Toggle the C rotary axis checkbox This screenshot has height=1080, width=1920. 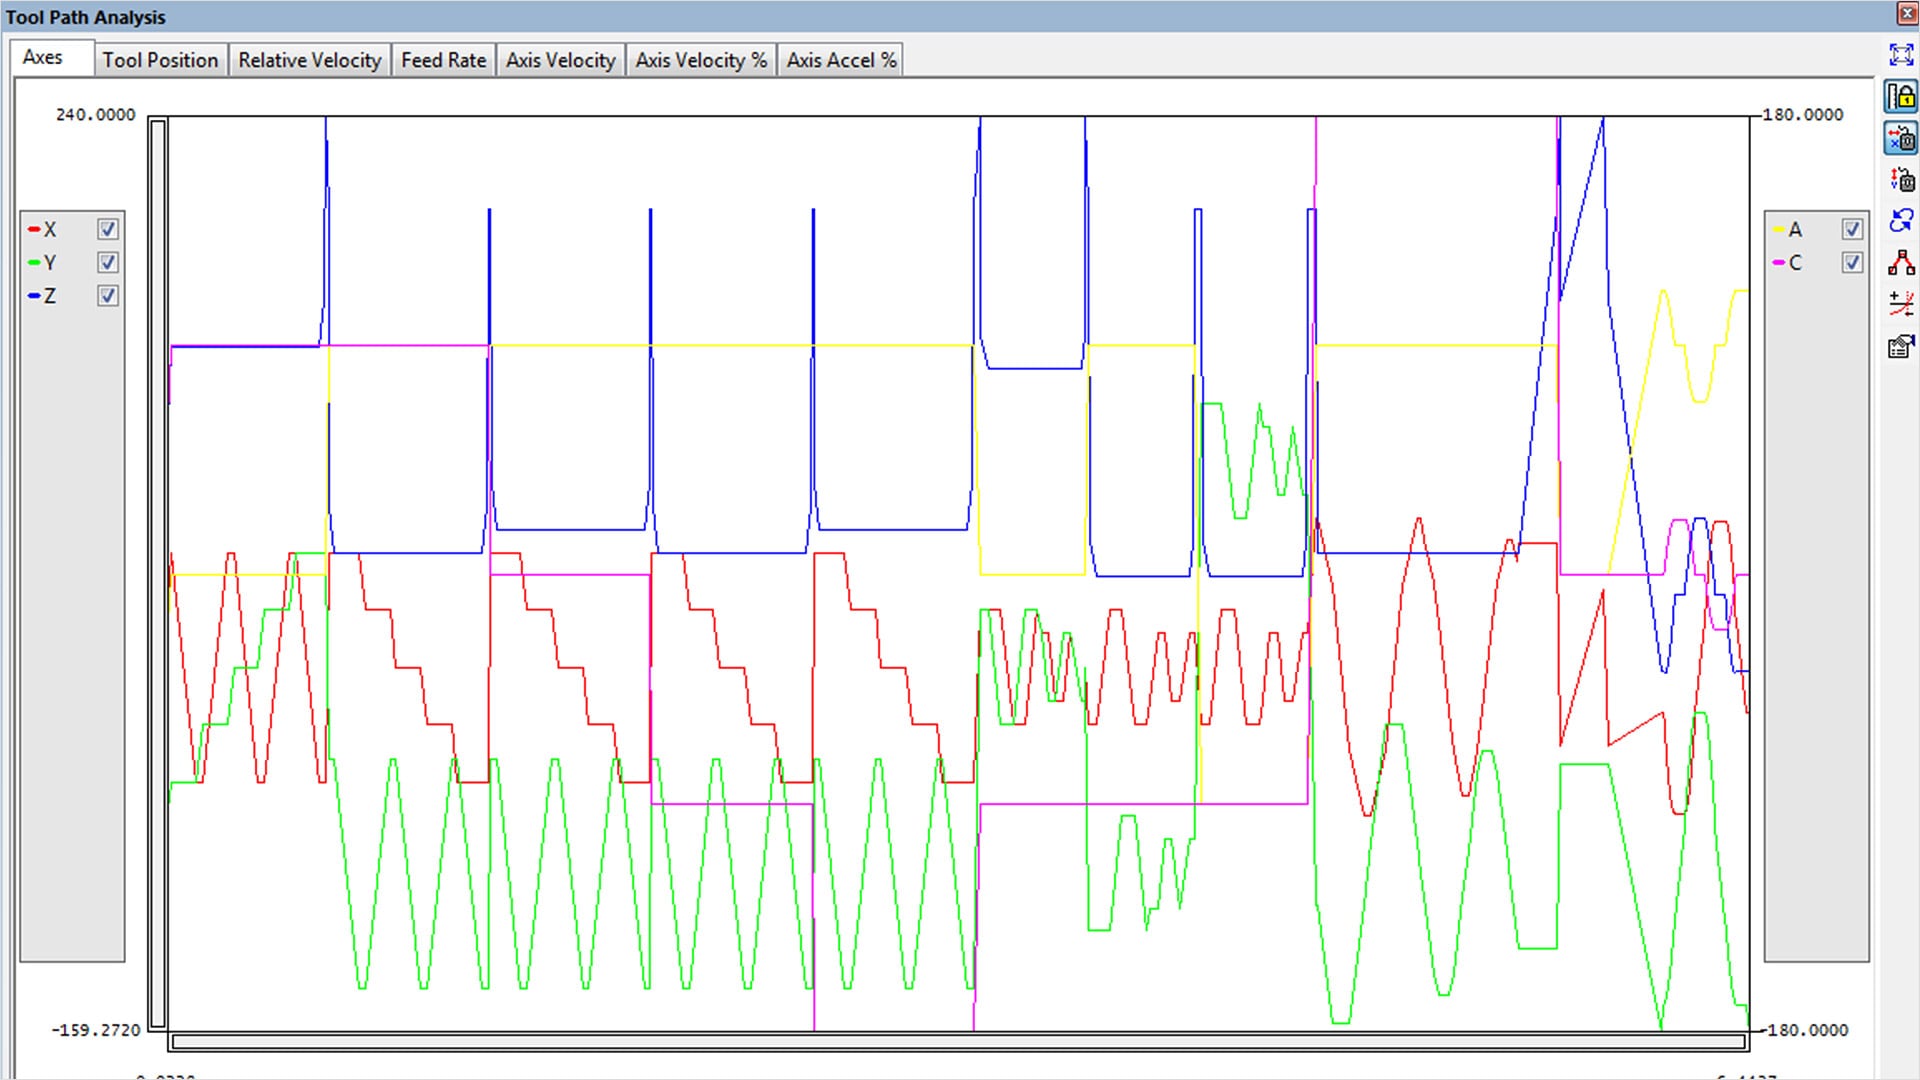[1852, 262]
